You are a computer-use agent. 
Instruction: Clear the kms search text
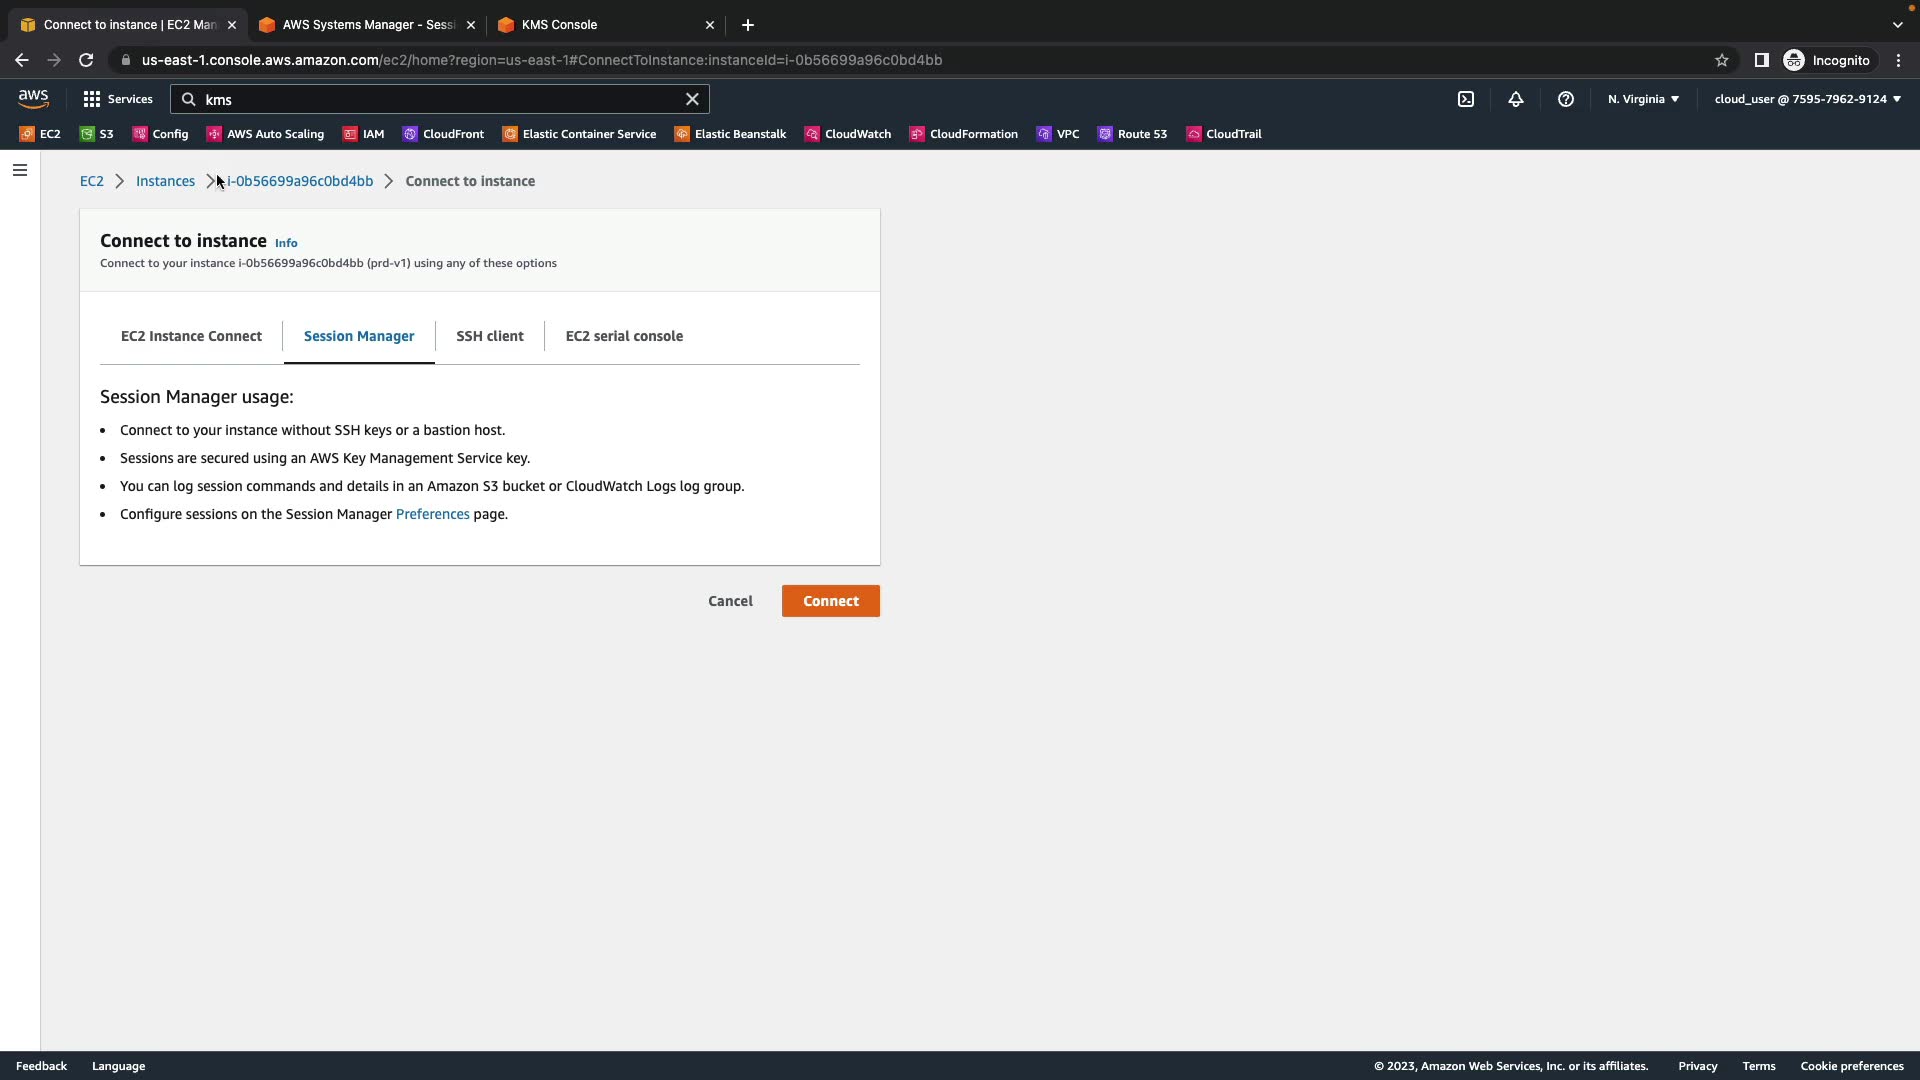691,99
